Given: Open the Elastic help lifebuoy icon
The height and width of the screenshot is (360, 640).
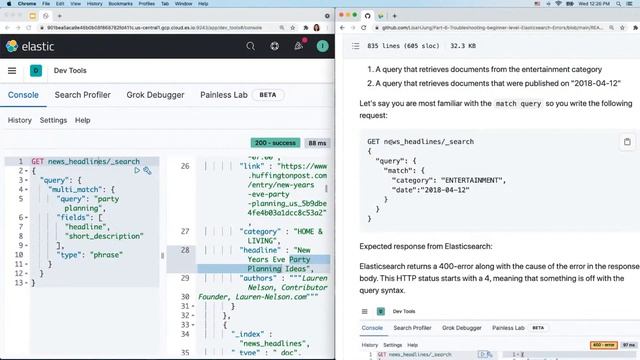Looking at the screenshot, I should (274, 46).
